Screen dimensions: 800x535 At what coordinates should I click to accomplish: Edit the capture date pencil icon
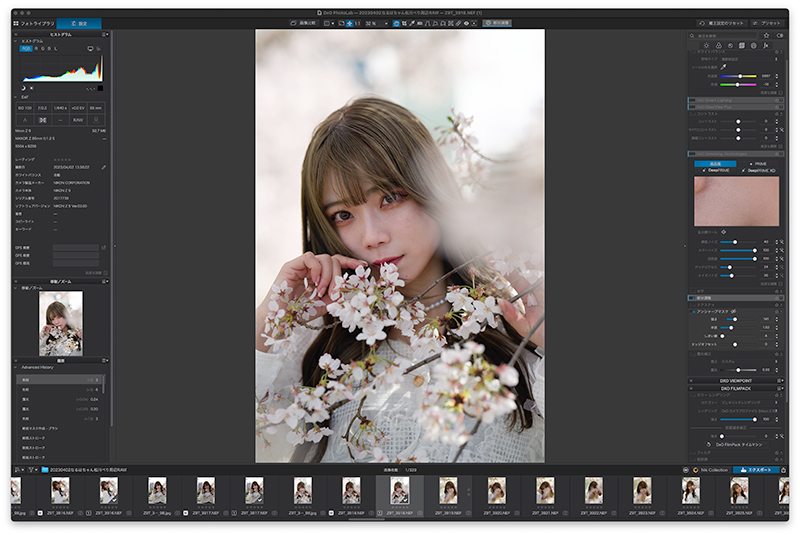coord(104,167)
